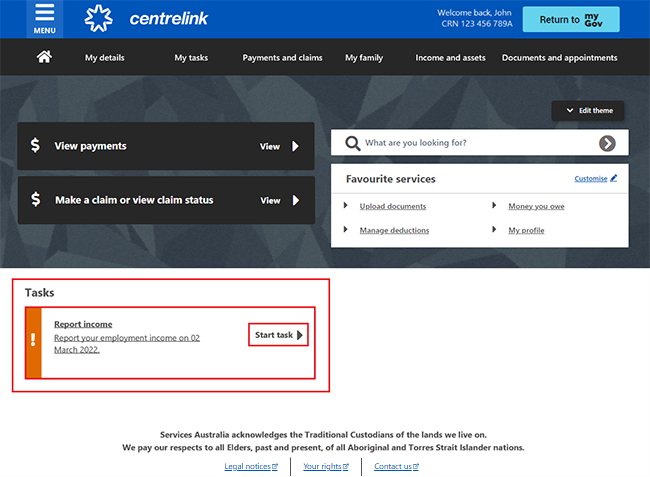Open Manage deductions link
Viewport: 650px width, 477px height.
click(x=394, y=230)
